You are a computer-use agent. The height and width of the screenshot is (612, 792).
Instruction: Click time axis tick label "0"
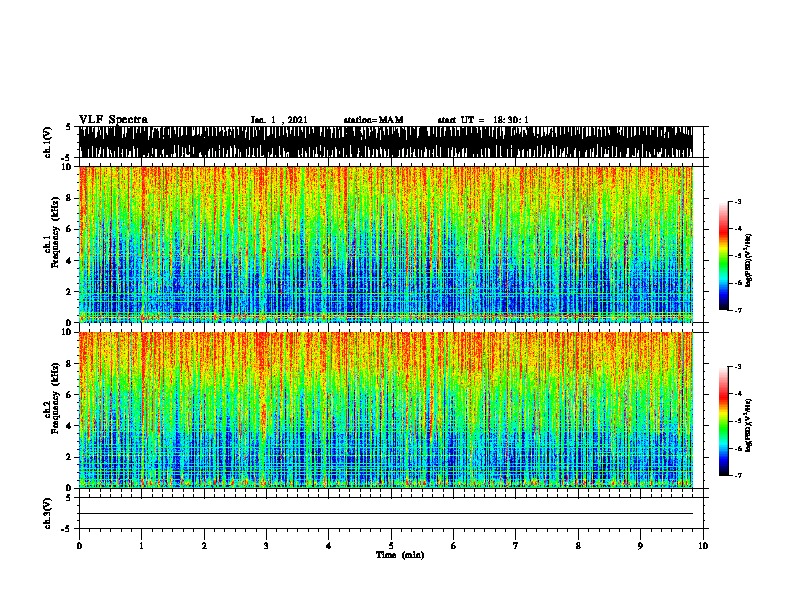click(x=79, y=546)
